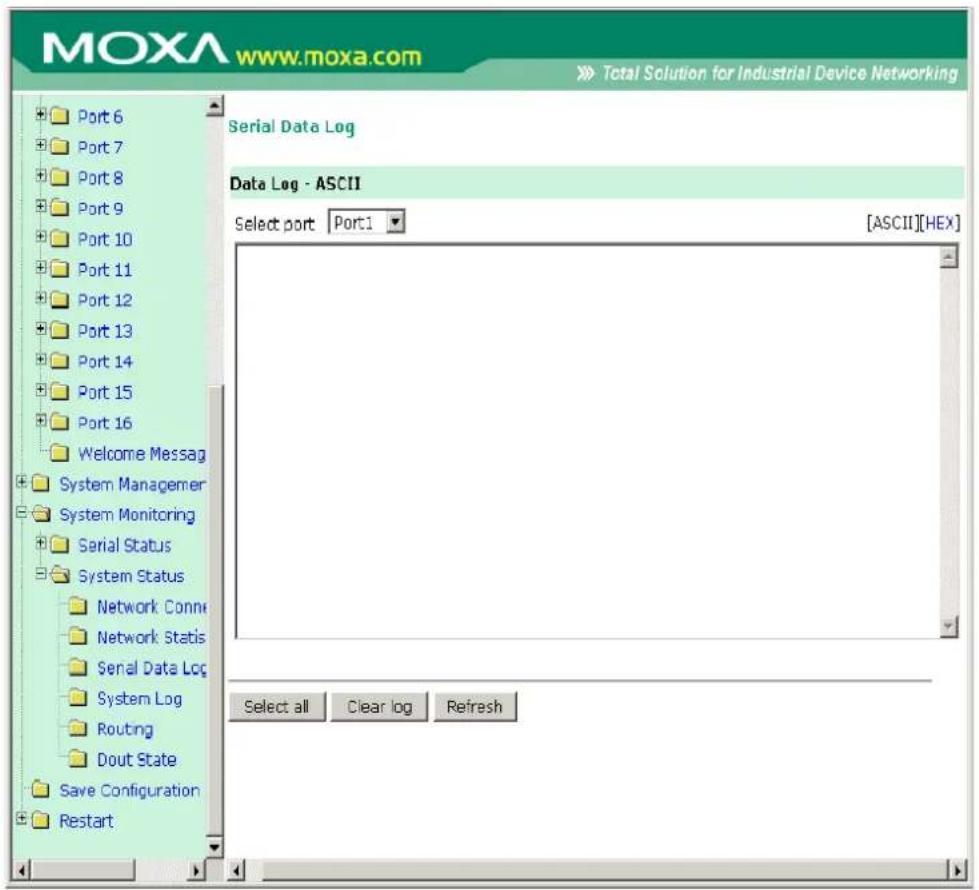Expand the Port 6 tree node
The image size is (979, 890).
click(41, 114)
